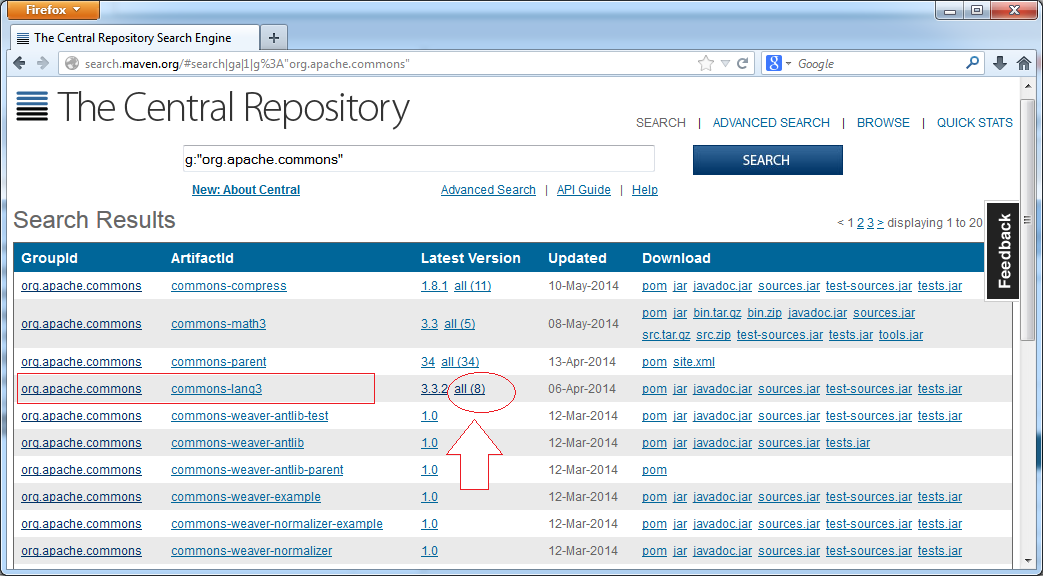Open the commons-weaver-antlib-parent artifact link
Screen dimensions: 1043x576
257,470
